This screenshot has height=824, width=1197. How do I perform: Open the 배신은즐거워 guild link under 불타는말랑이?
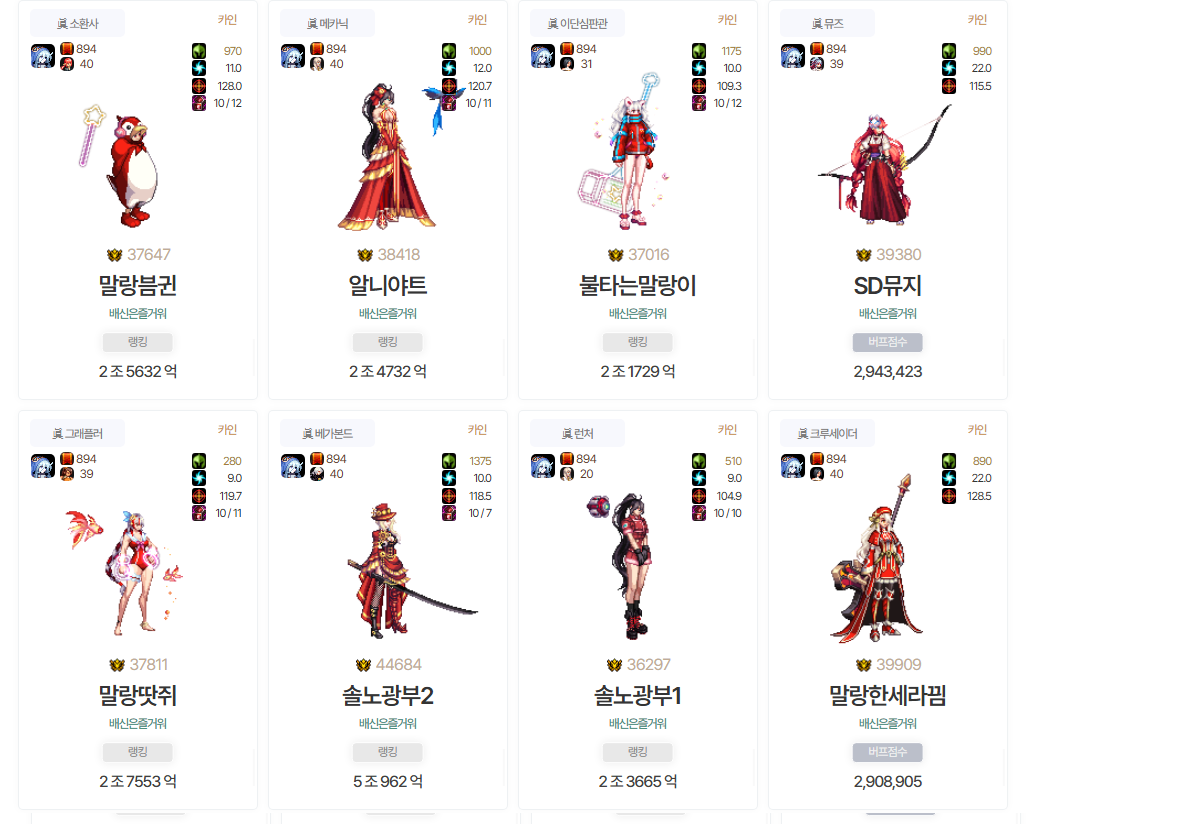(638, 314)
